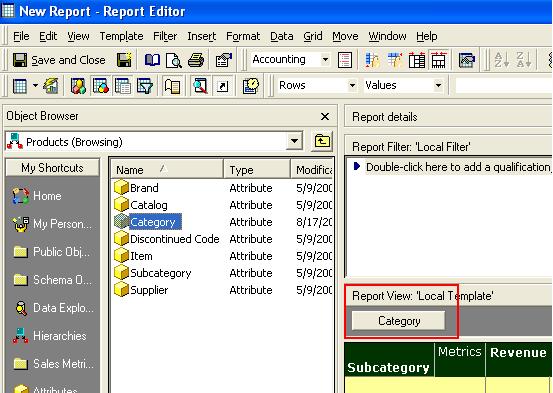Open the Public Obj... folder shortcut

point(52,252)
